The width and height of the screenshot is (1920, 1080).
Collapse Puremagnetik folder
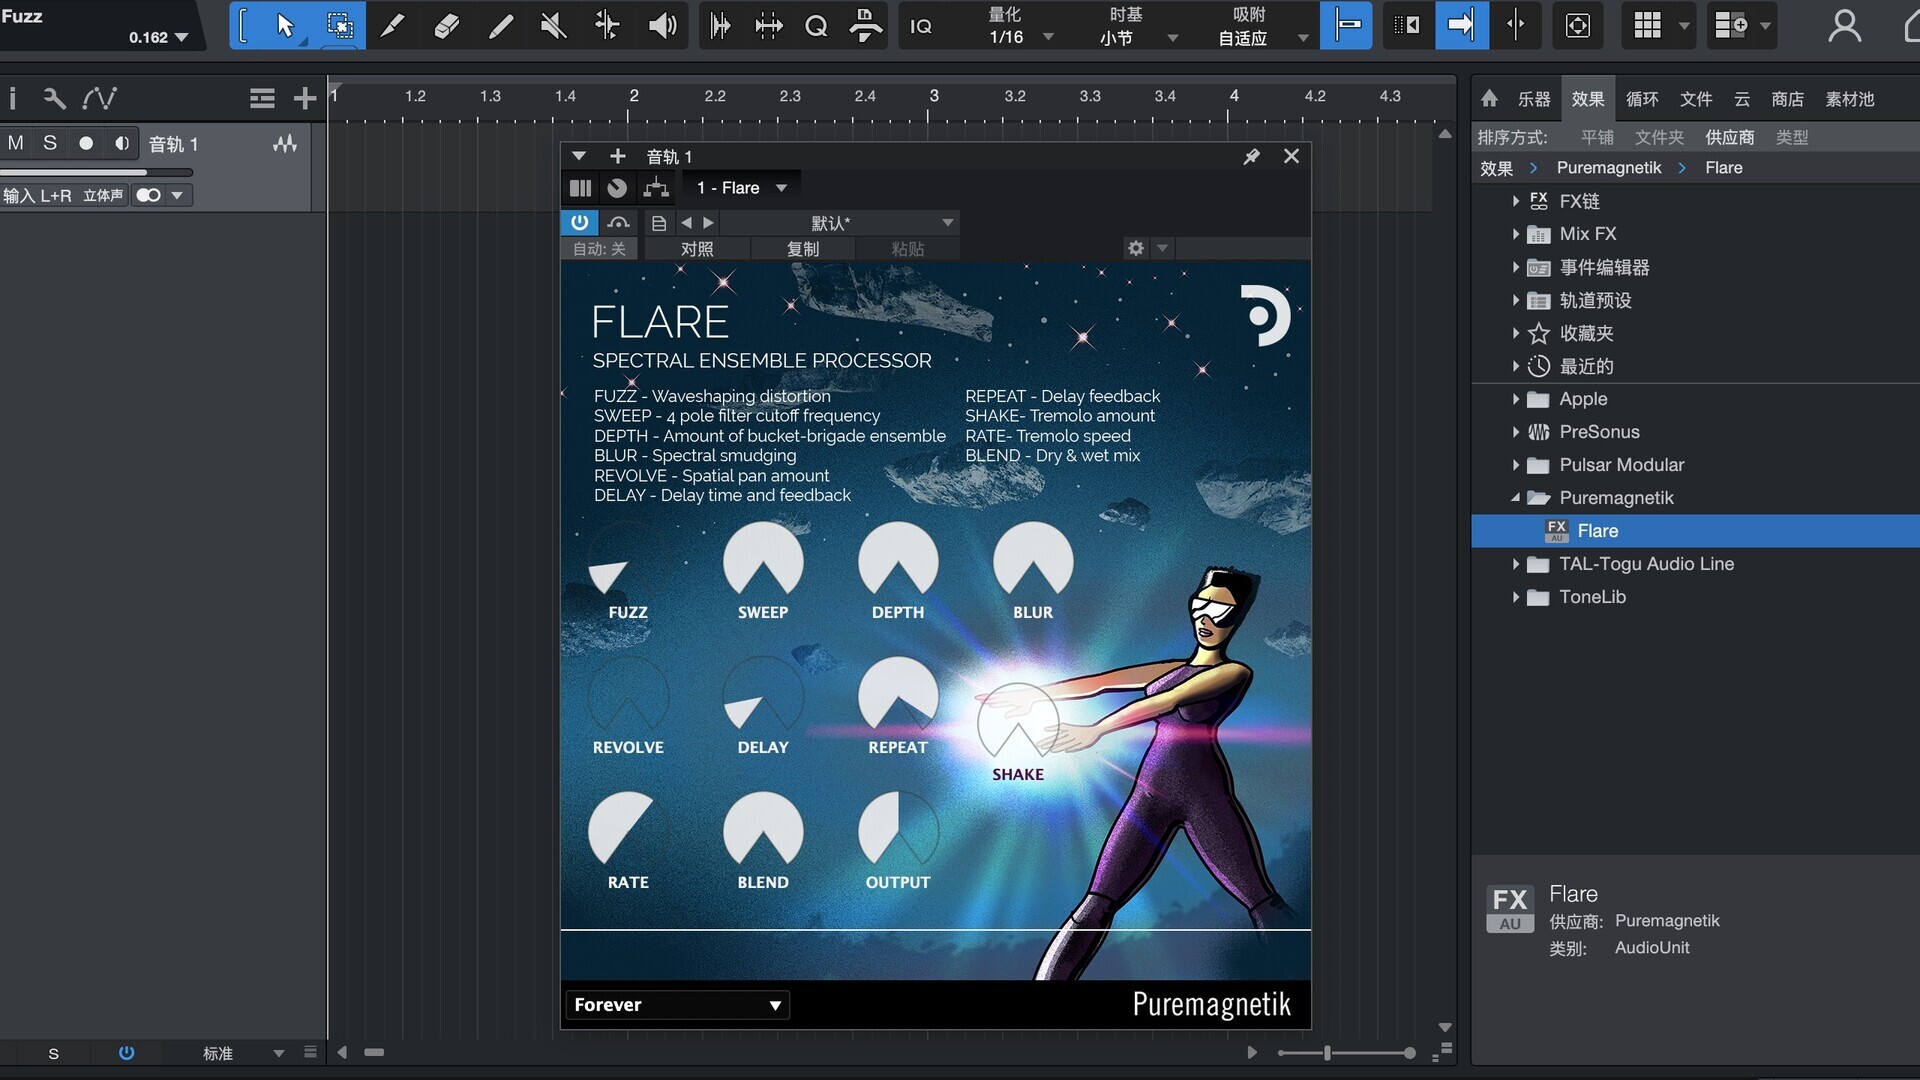point(1515,497)
